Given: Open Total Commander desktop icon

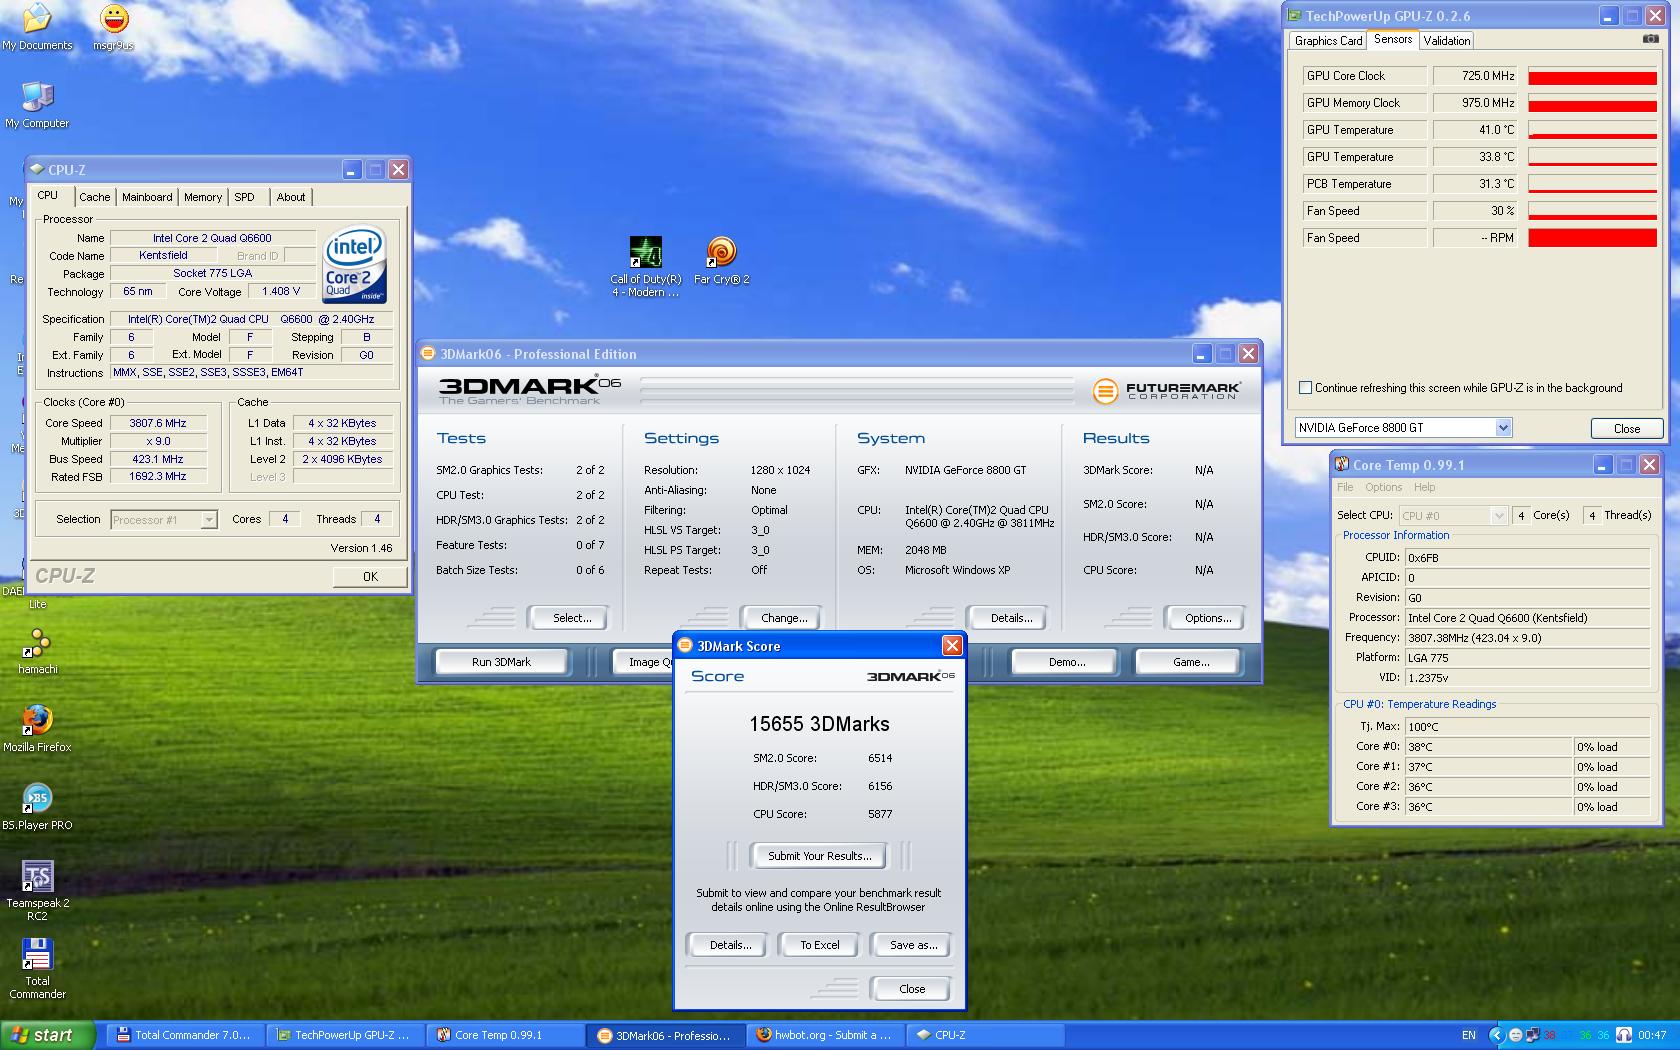Looking at the screenshot, I should tap(37, 969).
